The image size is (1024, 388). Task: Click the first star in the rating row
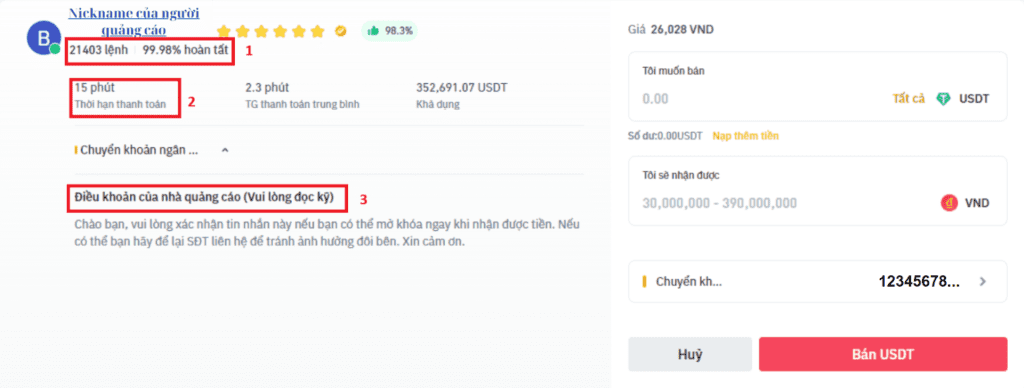(224, 31)
